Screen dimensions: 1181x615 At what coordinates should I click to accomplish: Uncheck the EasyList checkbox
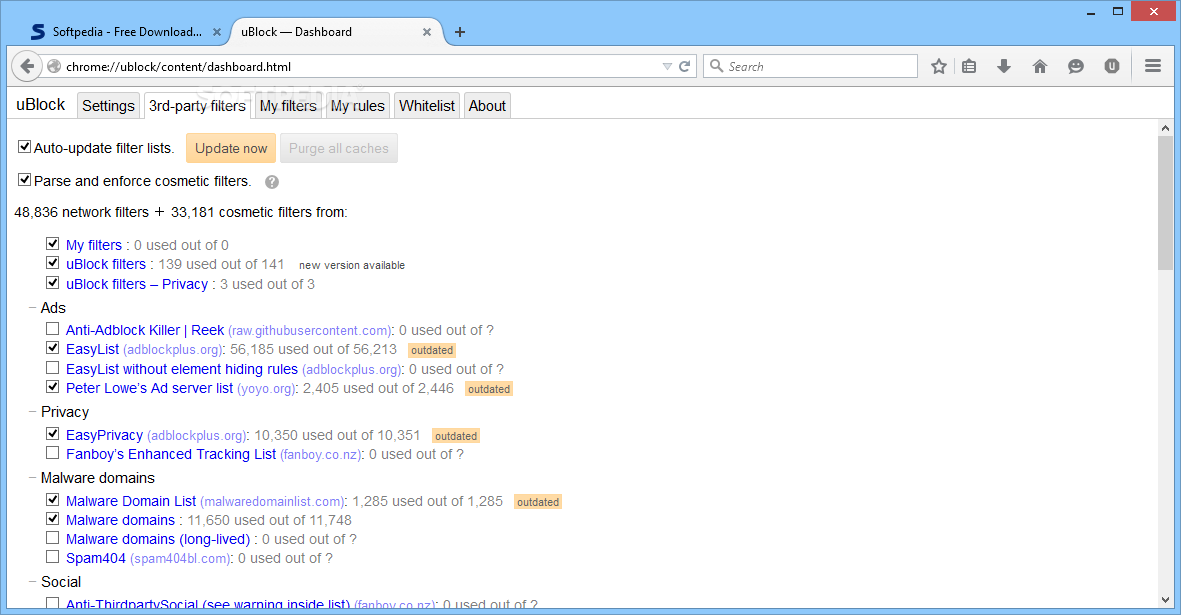pos(52,348)
